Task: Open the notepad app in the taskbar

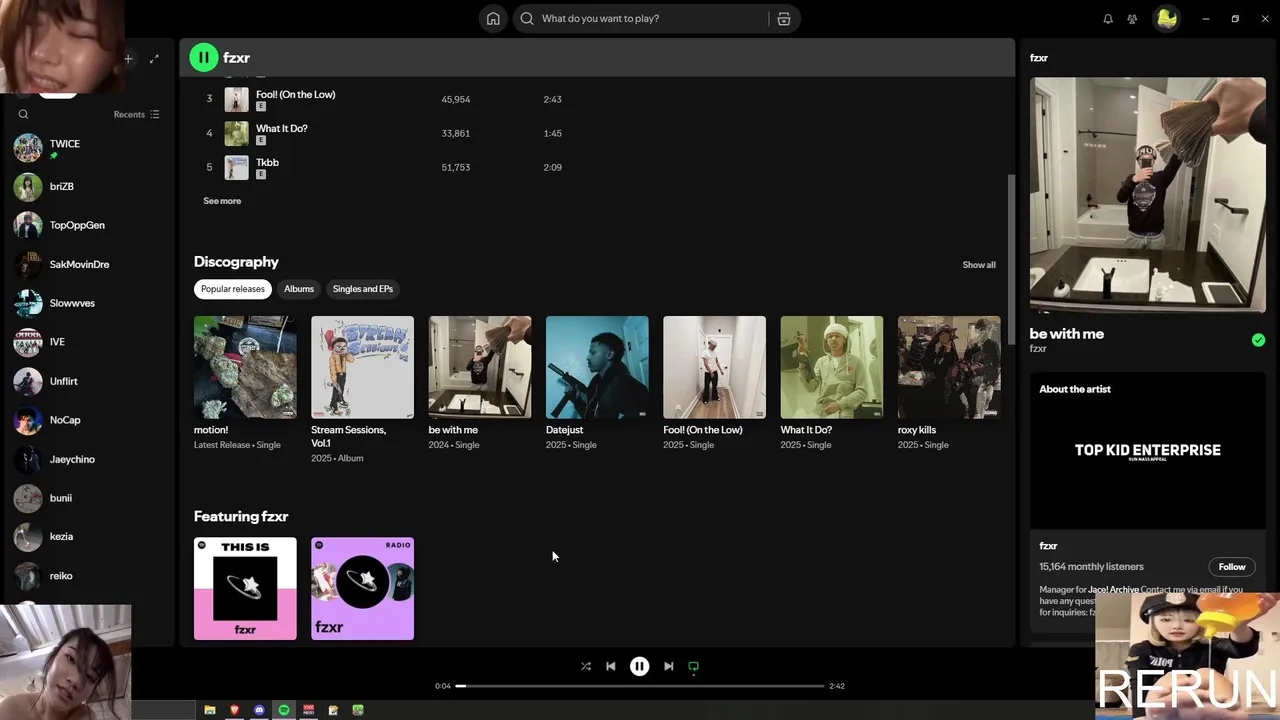Action: tap(333, 710)
